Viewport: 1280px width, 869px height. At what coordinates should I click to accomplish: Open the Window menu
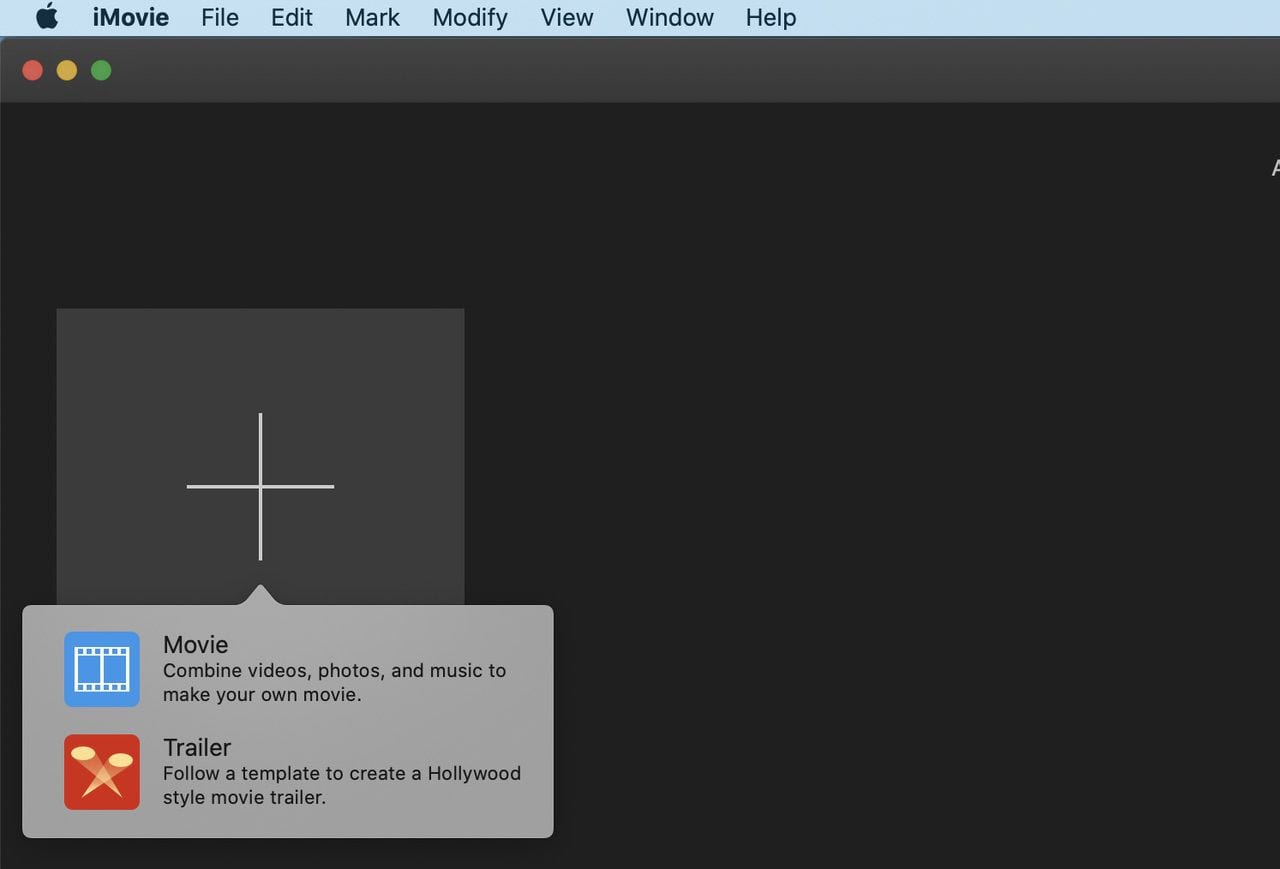670,17
